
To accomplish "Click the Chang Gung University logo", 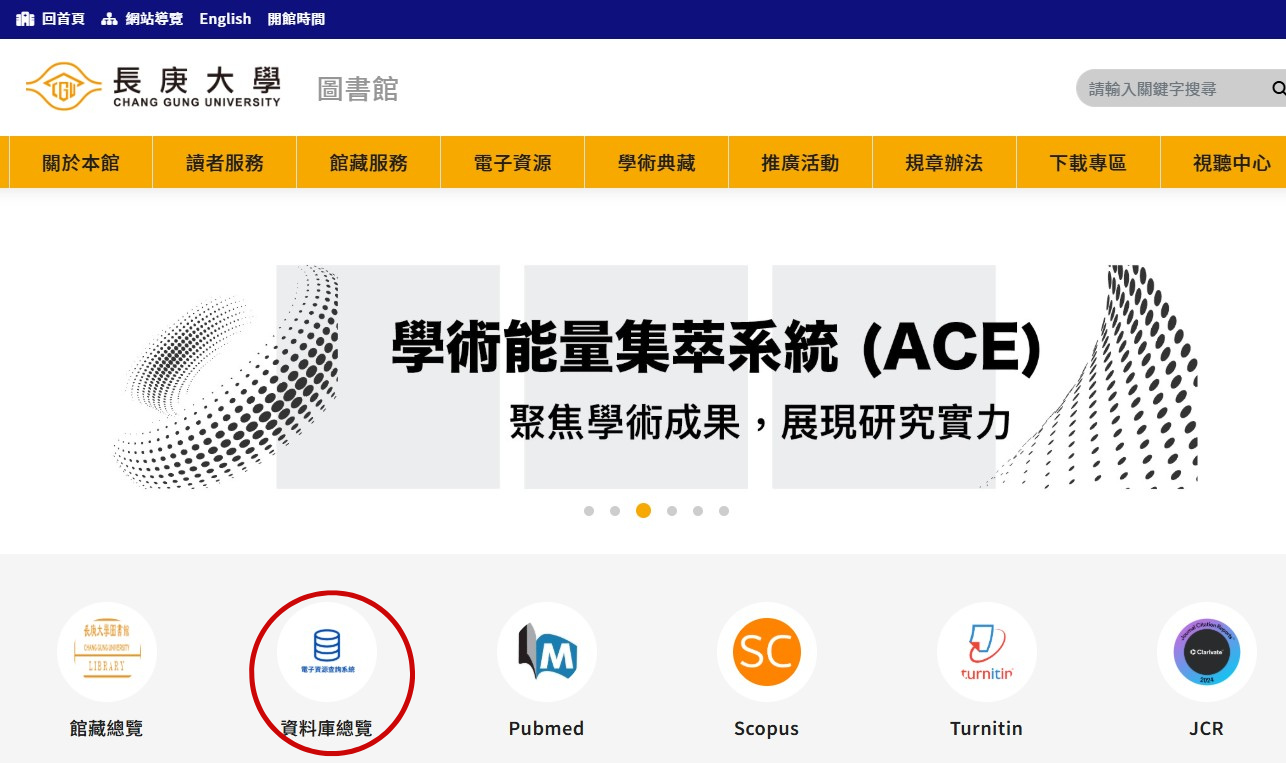I will [154, 87].
